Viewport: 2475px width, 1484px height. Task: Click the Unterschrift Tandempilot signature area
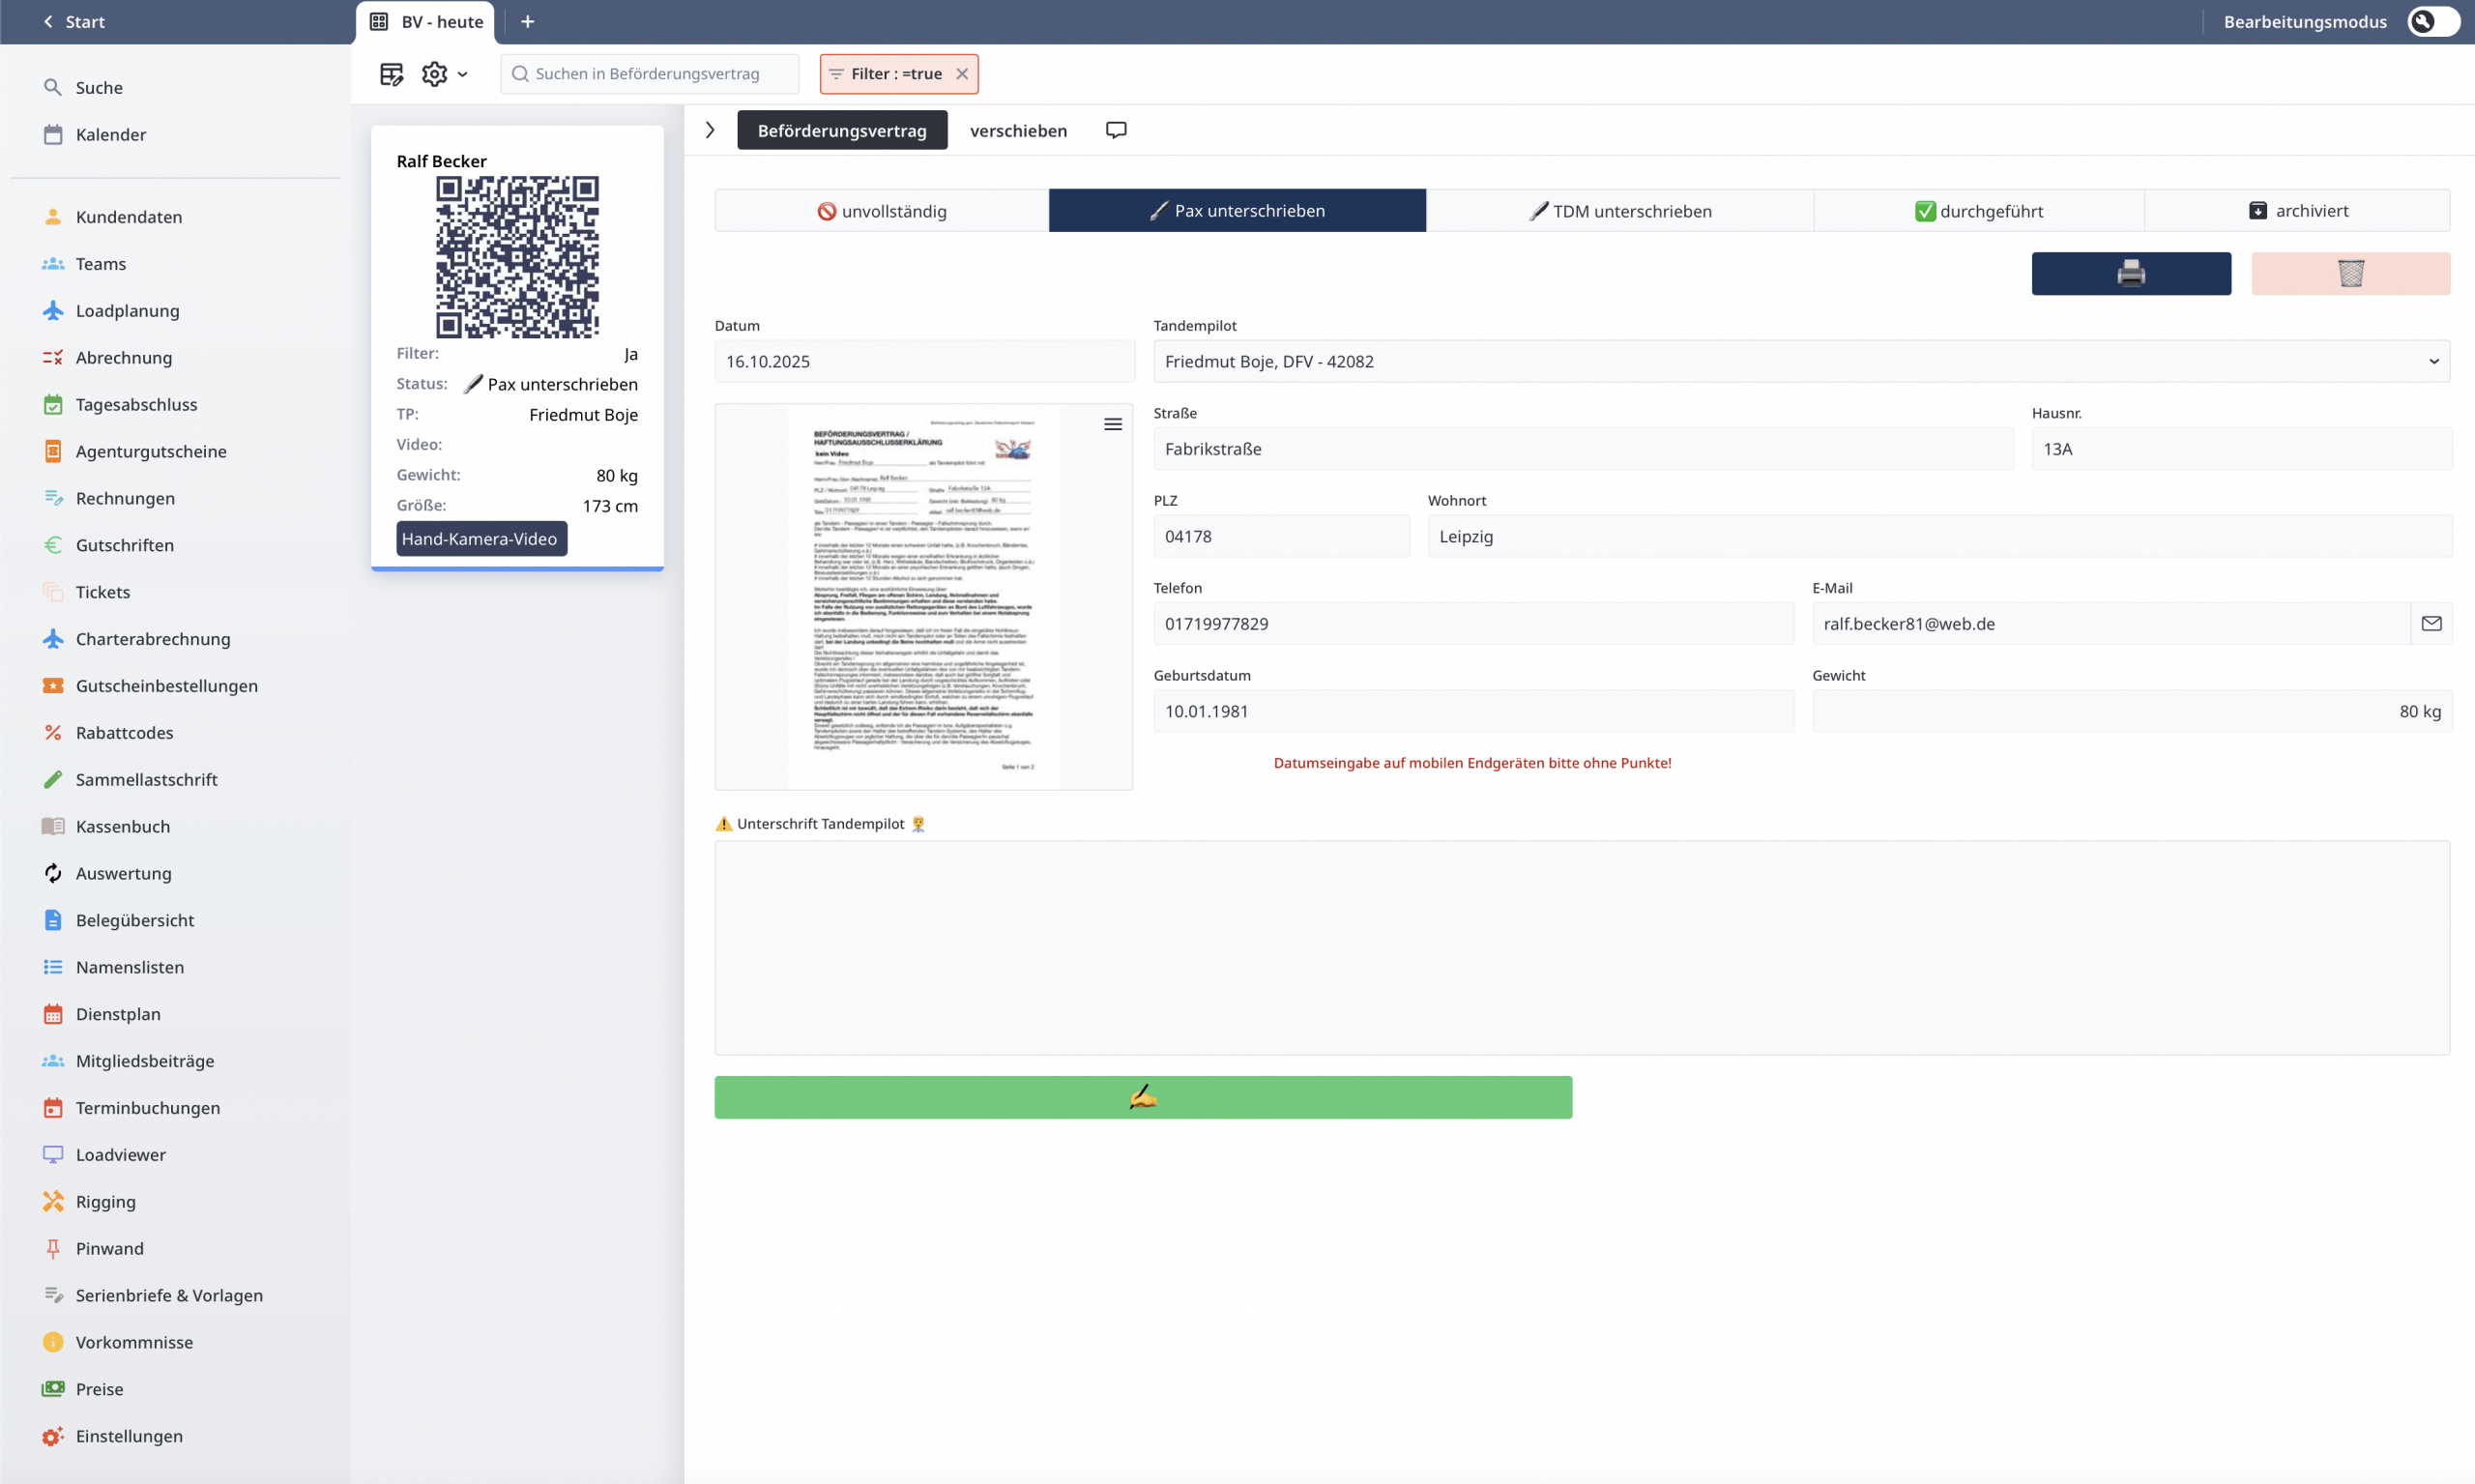click(x=1581, y=947)
